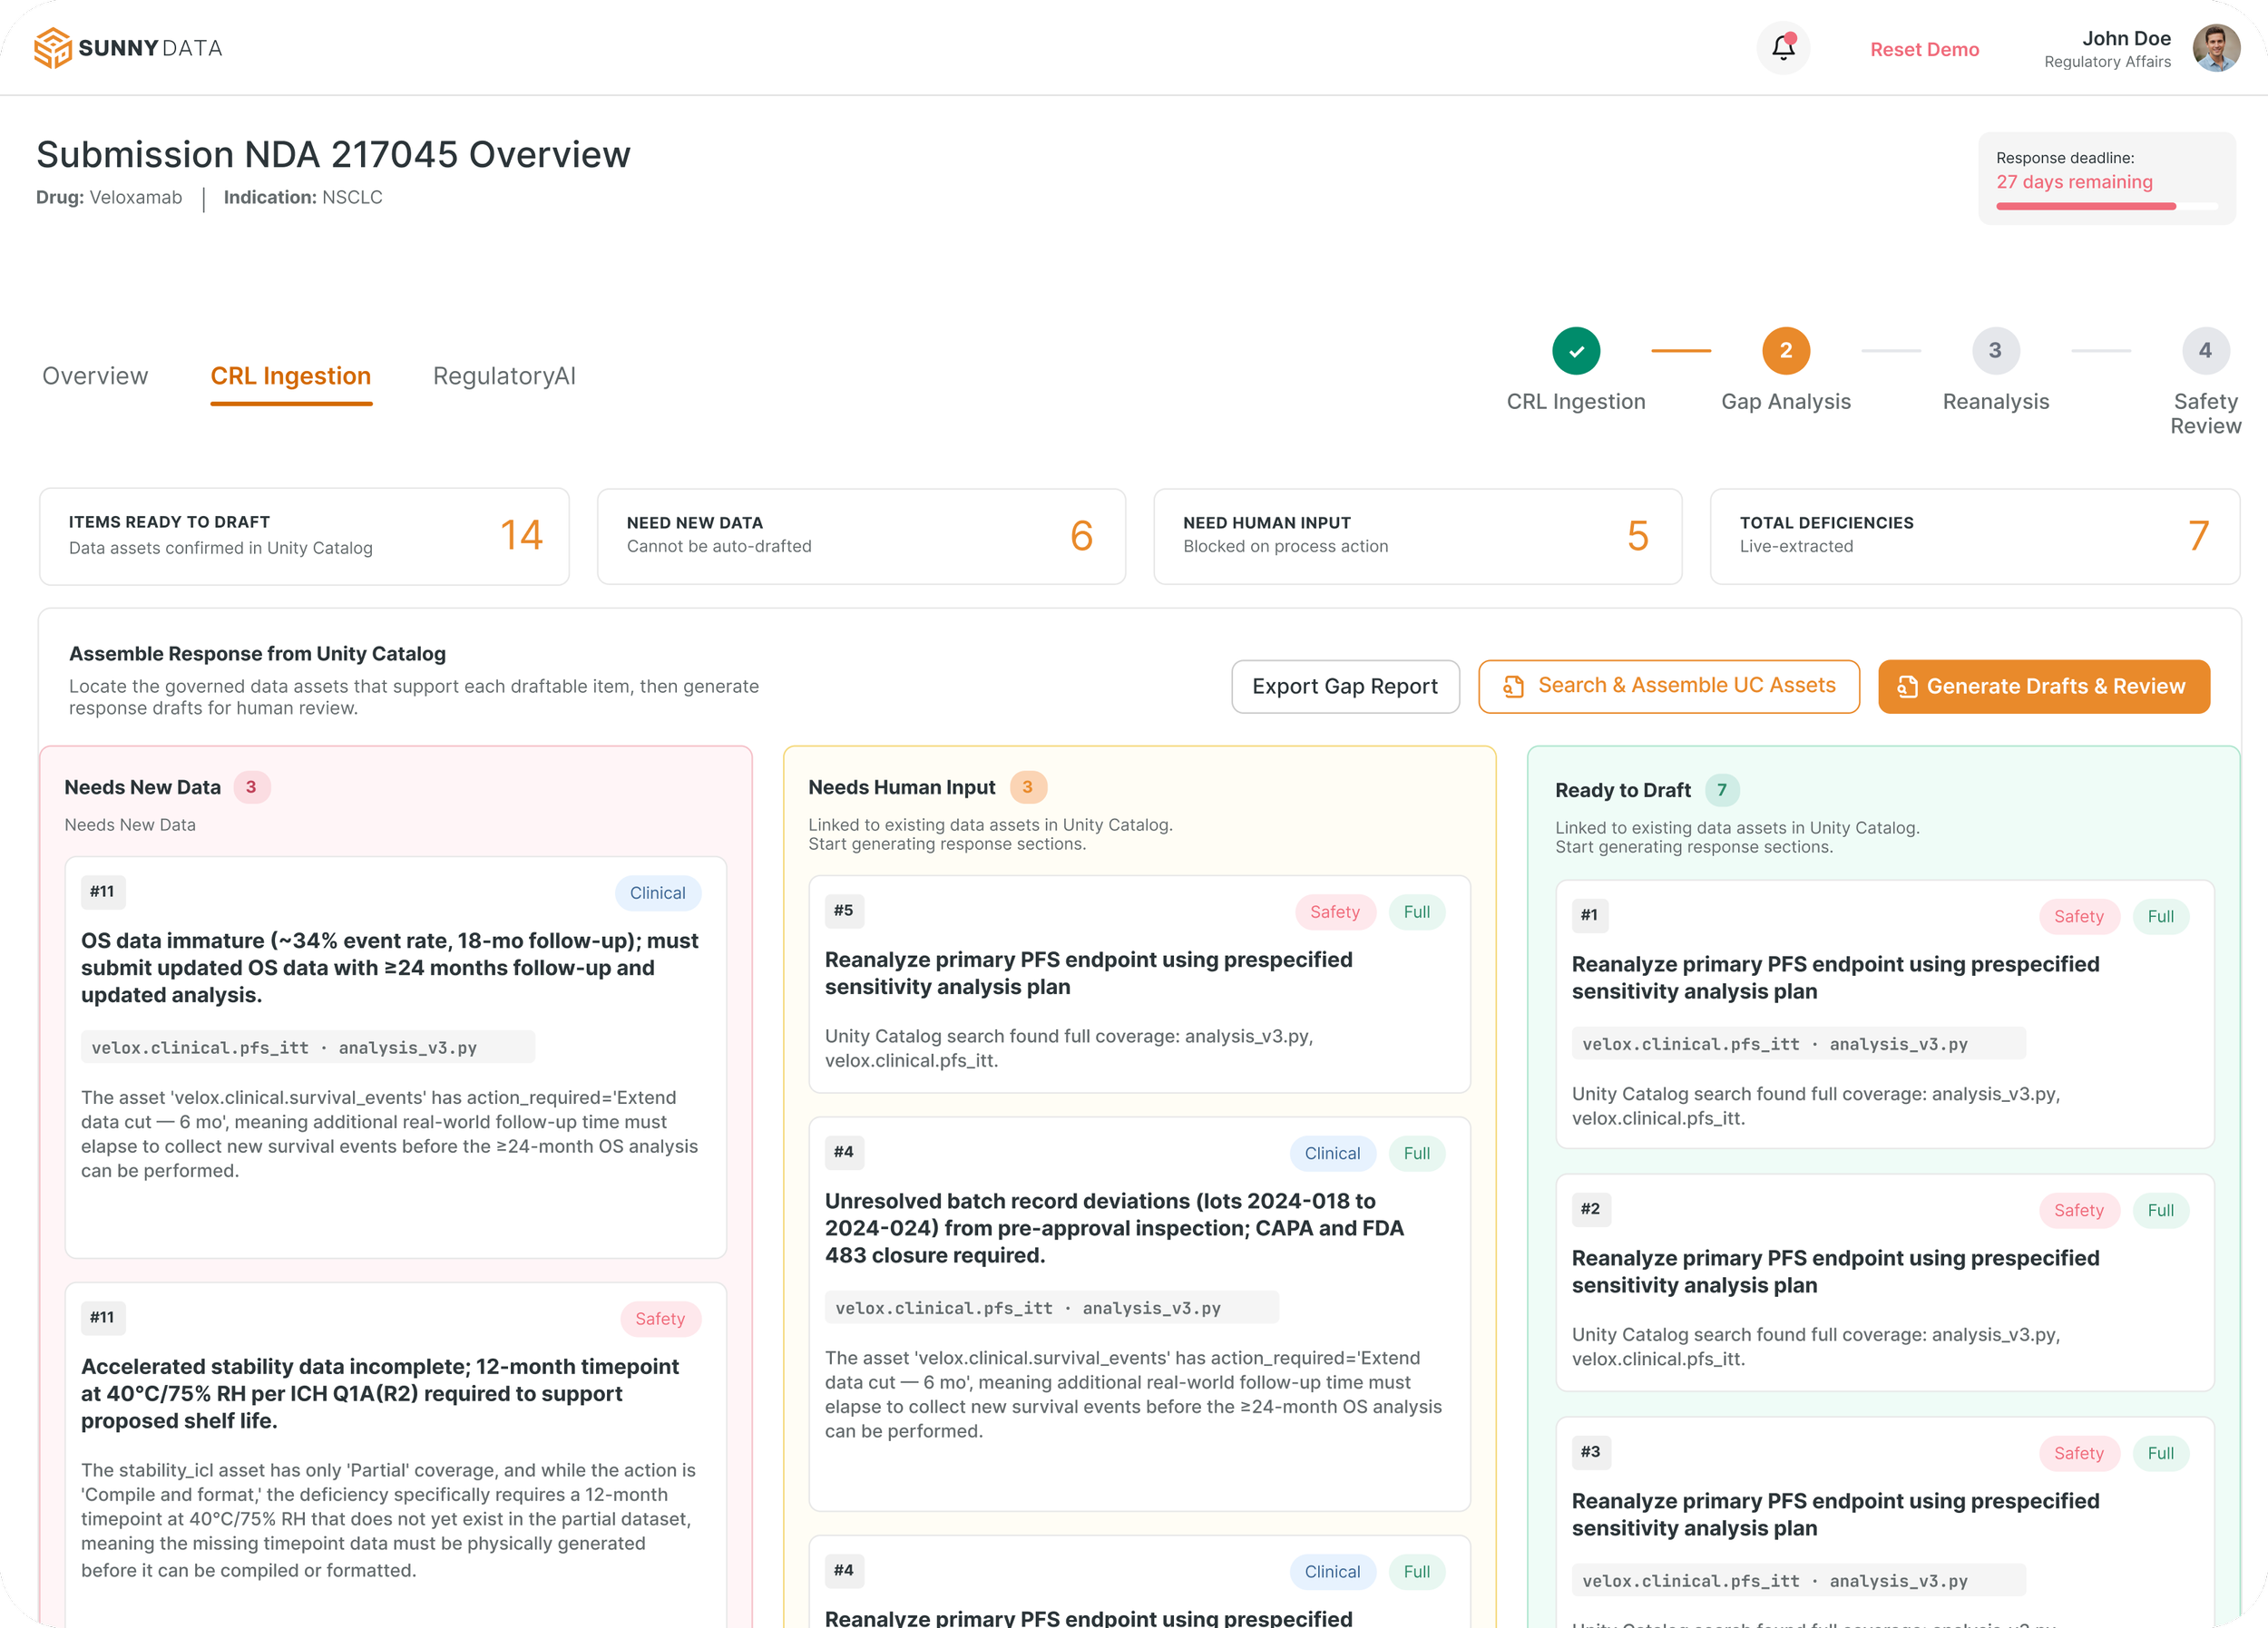Click the Ready to Draft count badge
The image size is (2268, 1628).
pos(1722,790)
